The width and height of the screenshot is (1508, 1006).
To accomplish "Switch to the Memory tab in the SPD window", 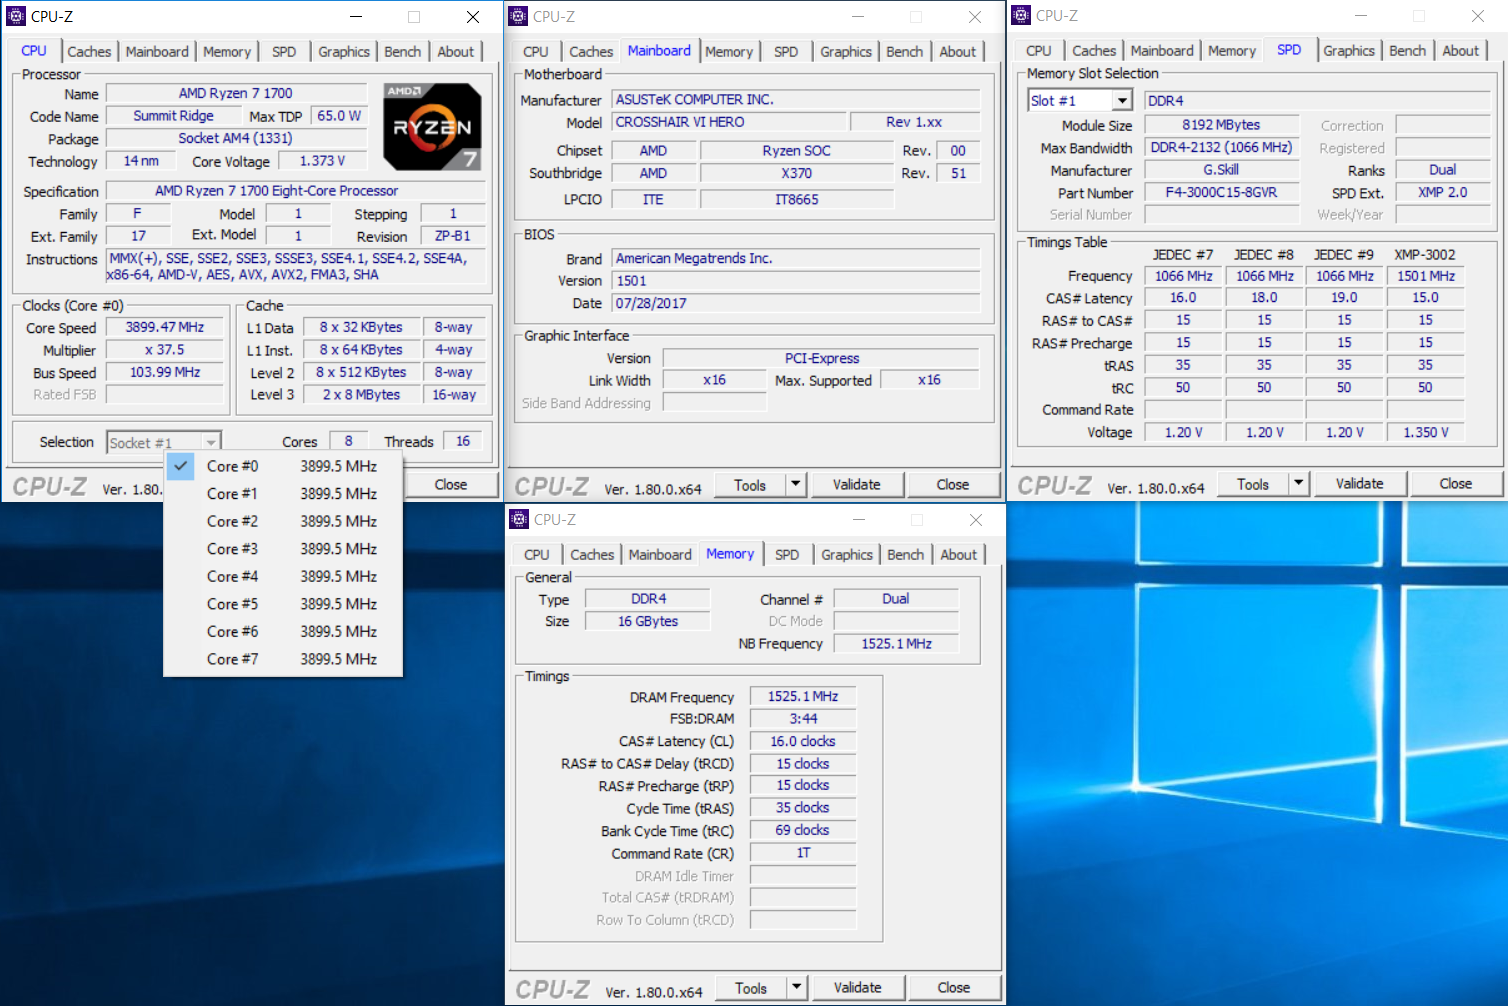I will pos(1232,51).
